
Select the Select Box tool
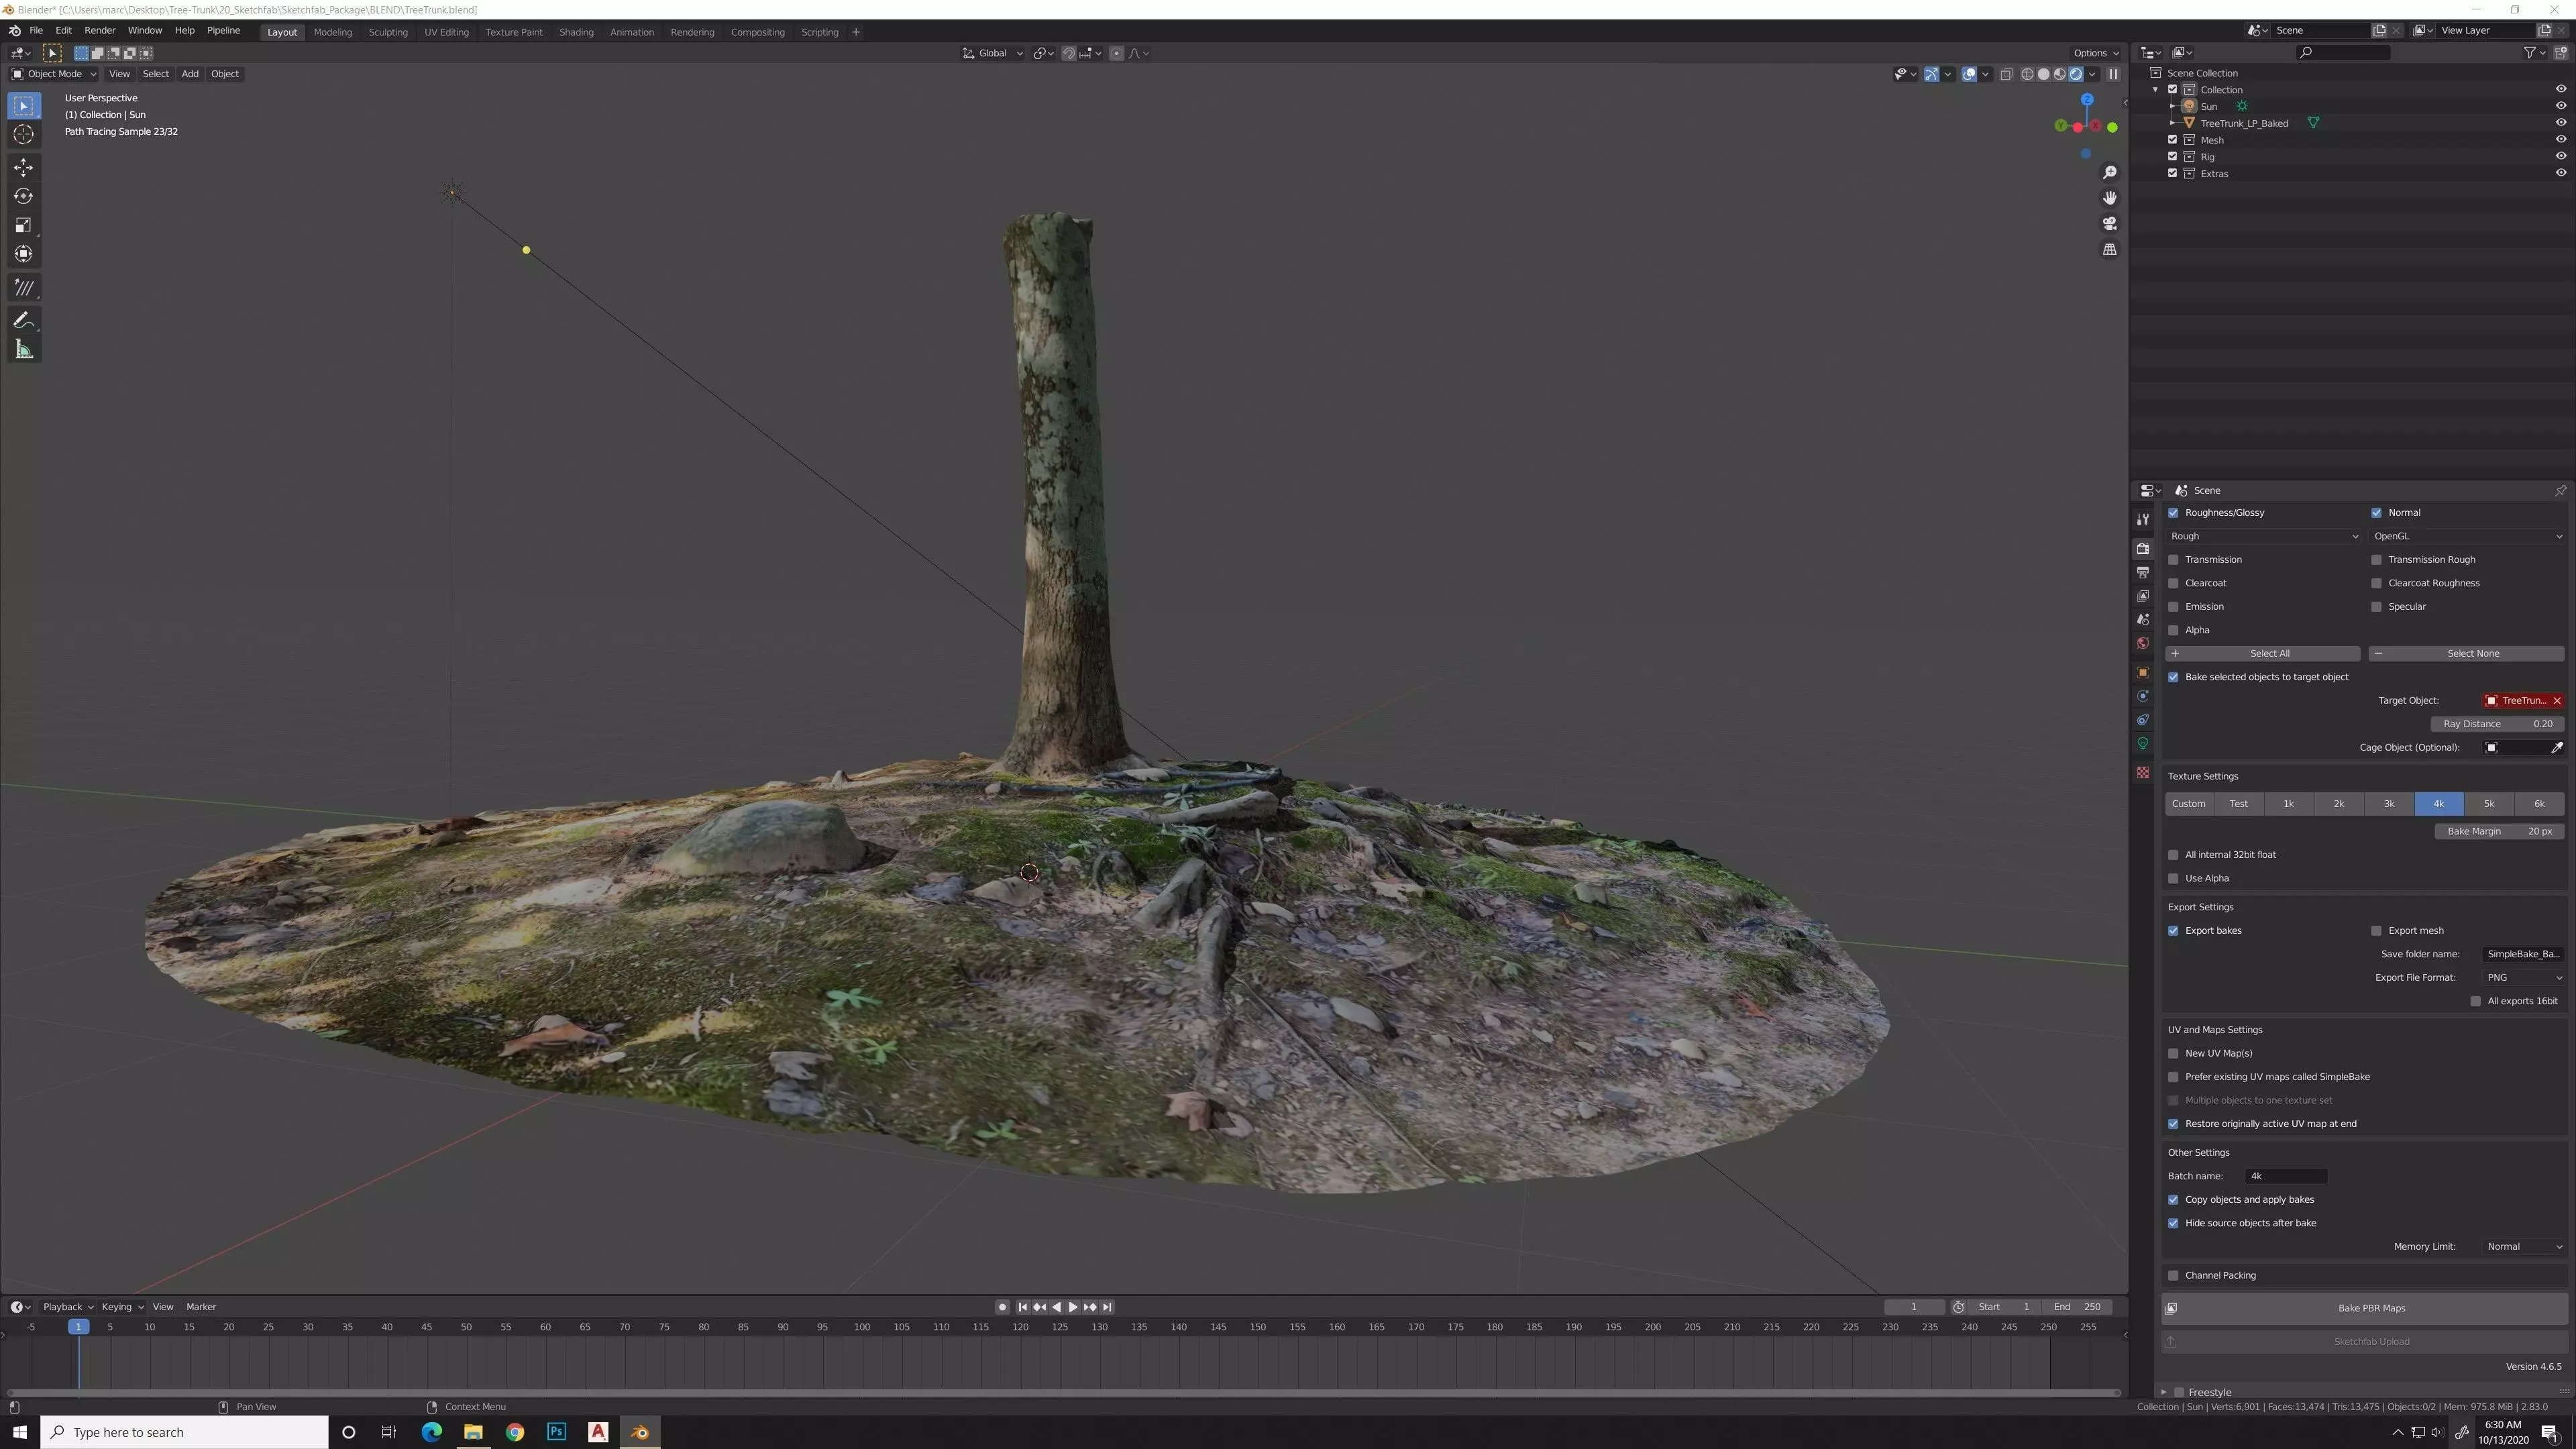click(x=24, y=105)
